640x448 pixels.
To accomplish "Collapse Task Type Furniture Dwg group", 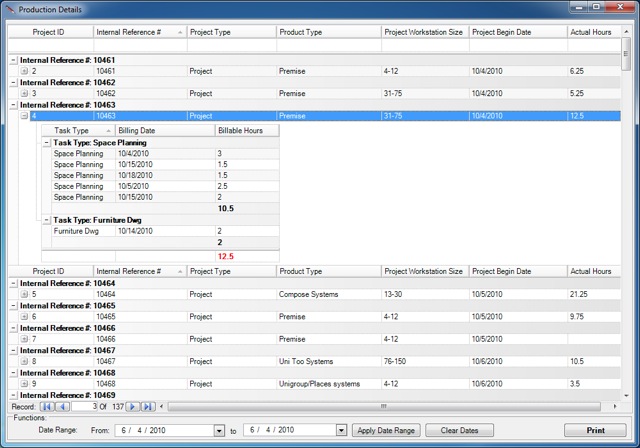I will click(x=46, y=220).
